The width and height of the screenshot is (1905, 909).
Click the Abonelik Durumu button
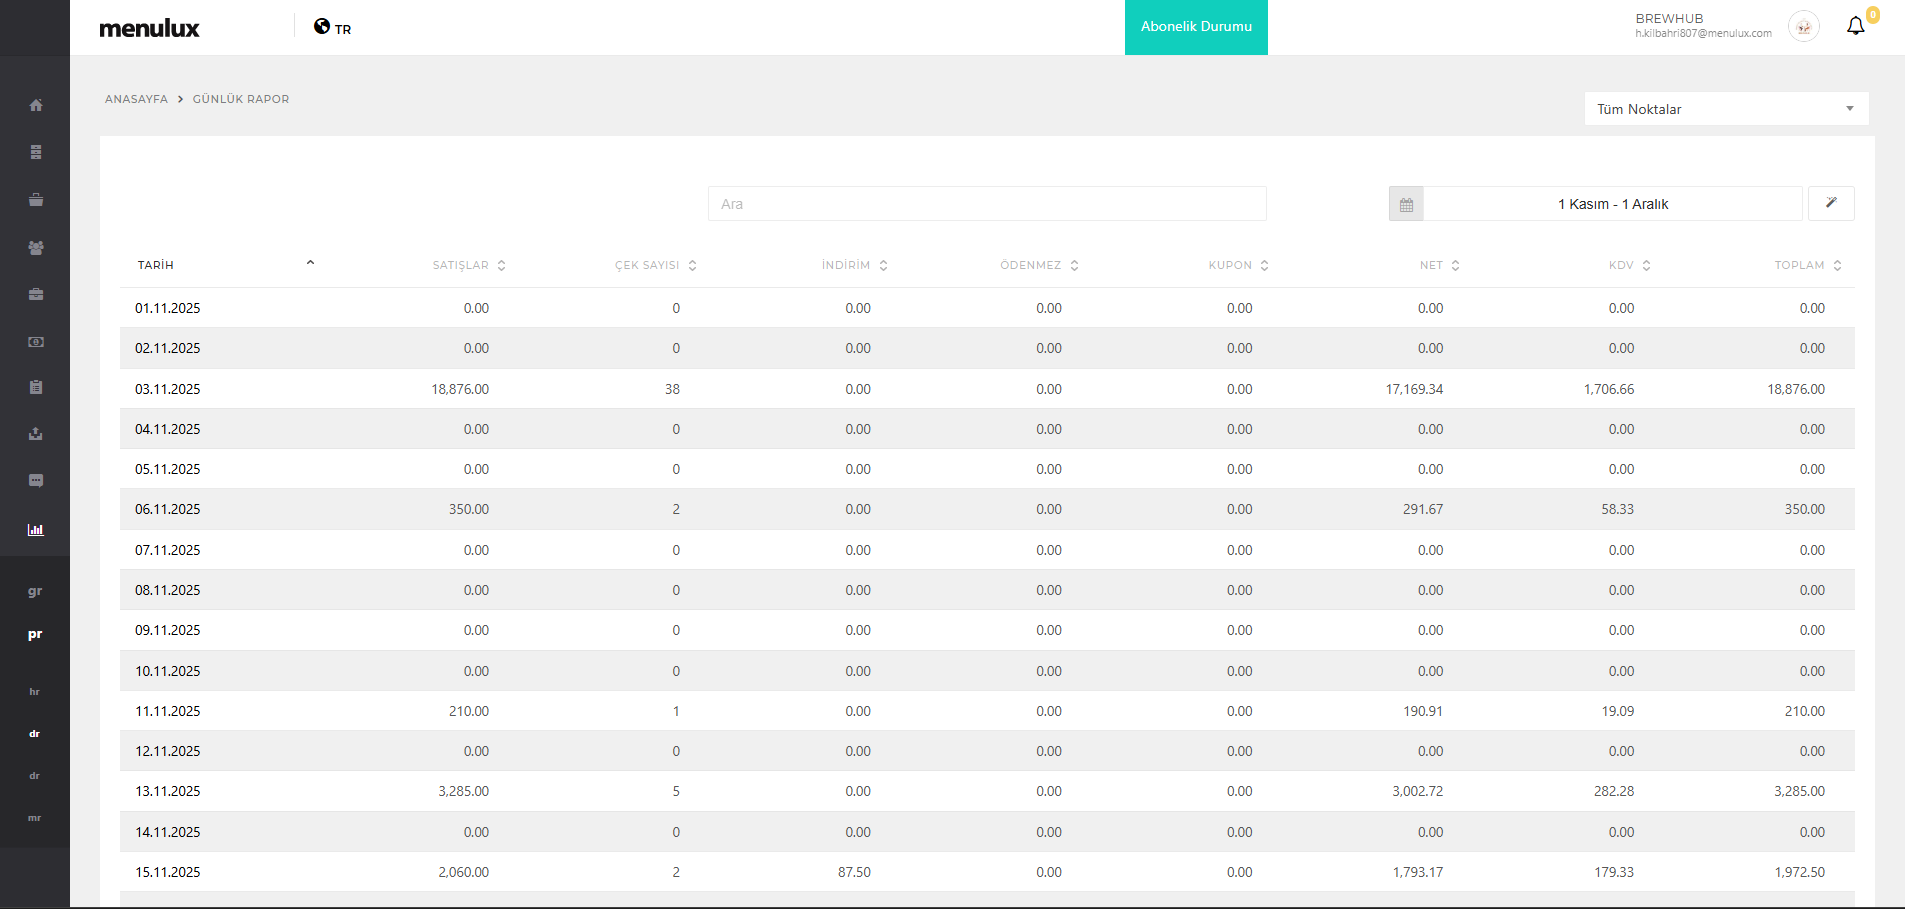(1196, 27)
